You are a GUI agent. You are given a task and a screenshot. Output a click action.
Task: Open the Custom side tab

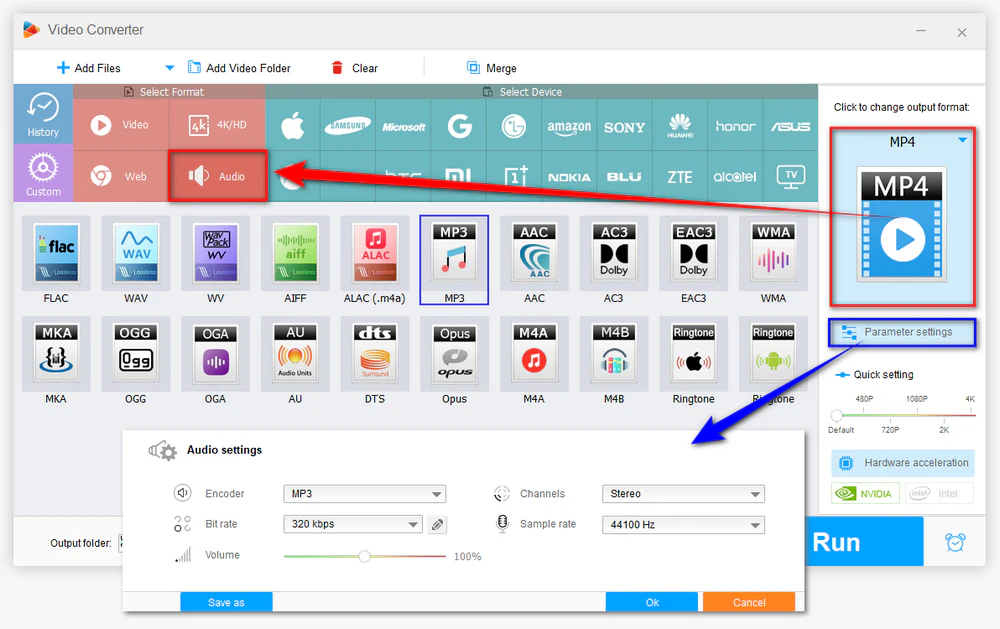[x=43, y=173]
